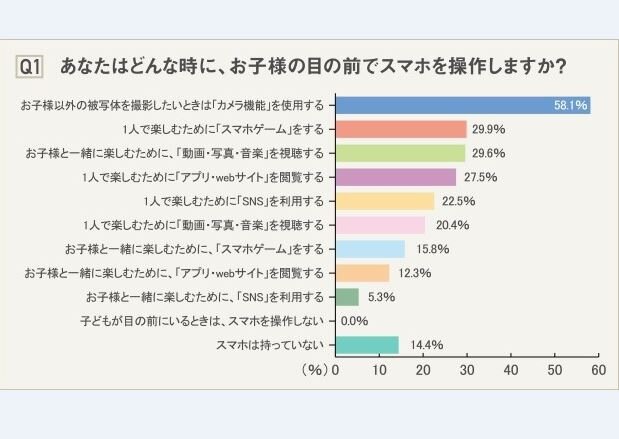Select the small green 5.3% bar
The width and height of the screenshot is (619, 439).
pos(347,297)
